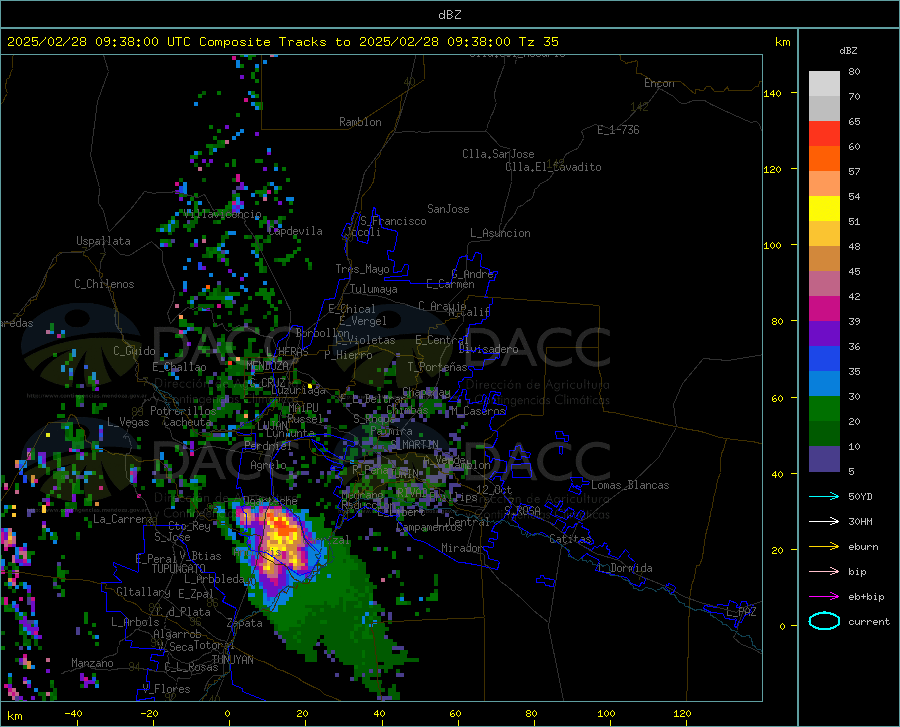Click the Uspallata place label
Viewport: 900px width, 727px height.
click(103, 241)
